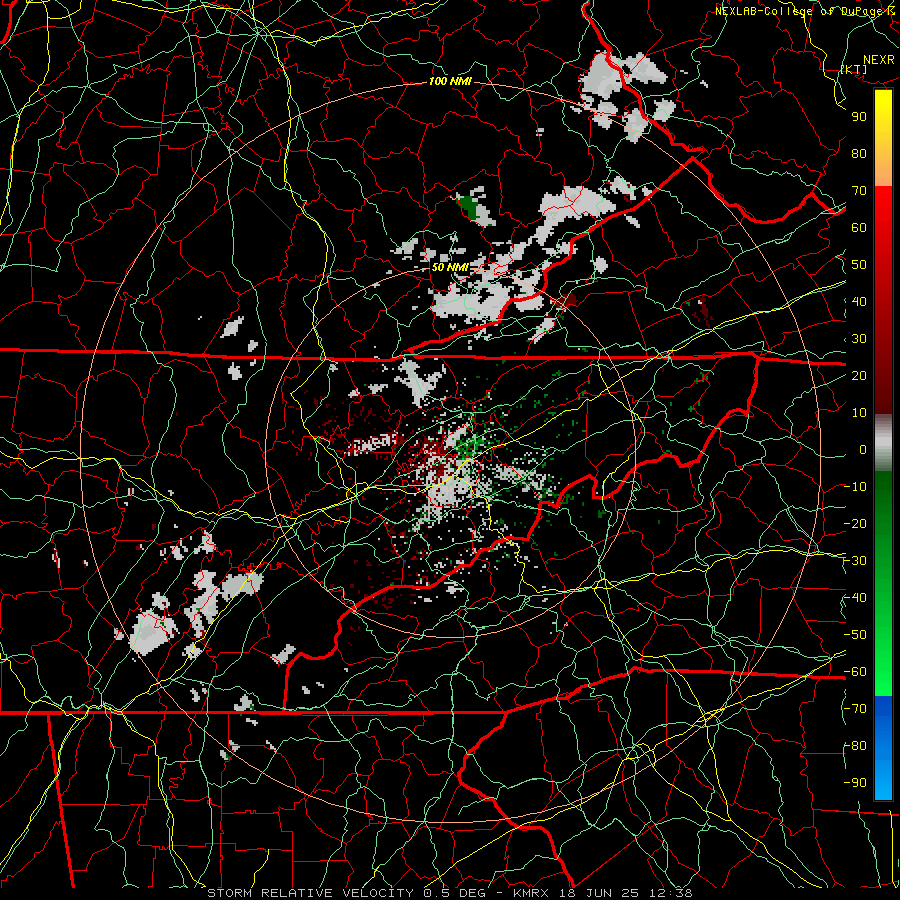Screen dimensions: 900x900
Task: Click the "100 NMI" range ring label
Action: pos(450,82)
